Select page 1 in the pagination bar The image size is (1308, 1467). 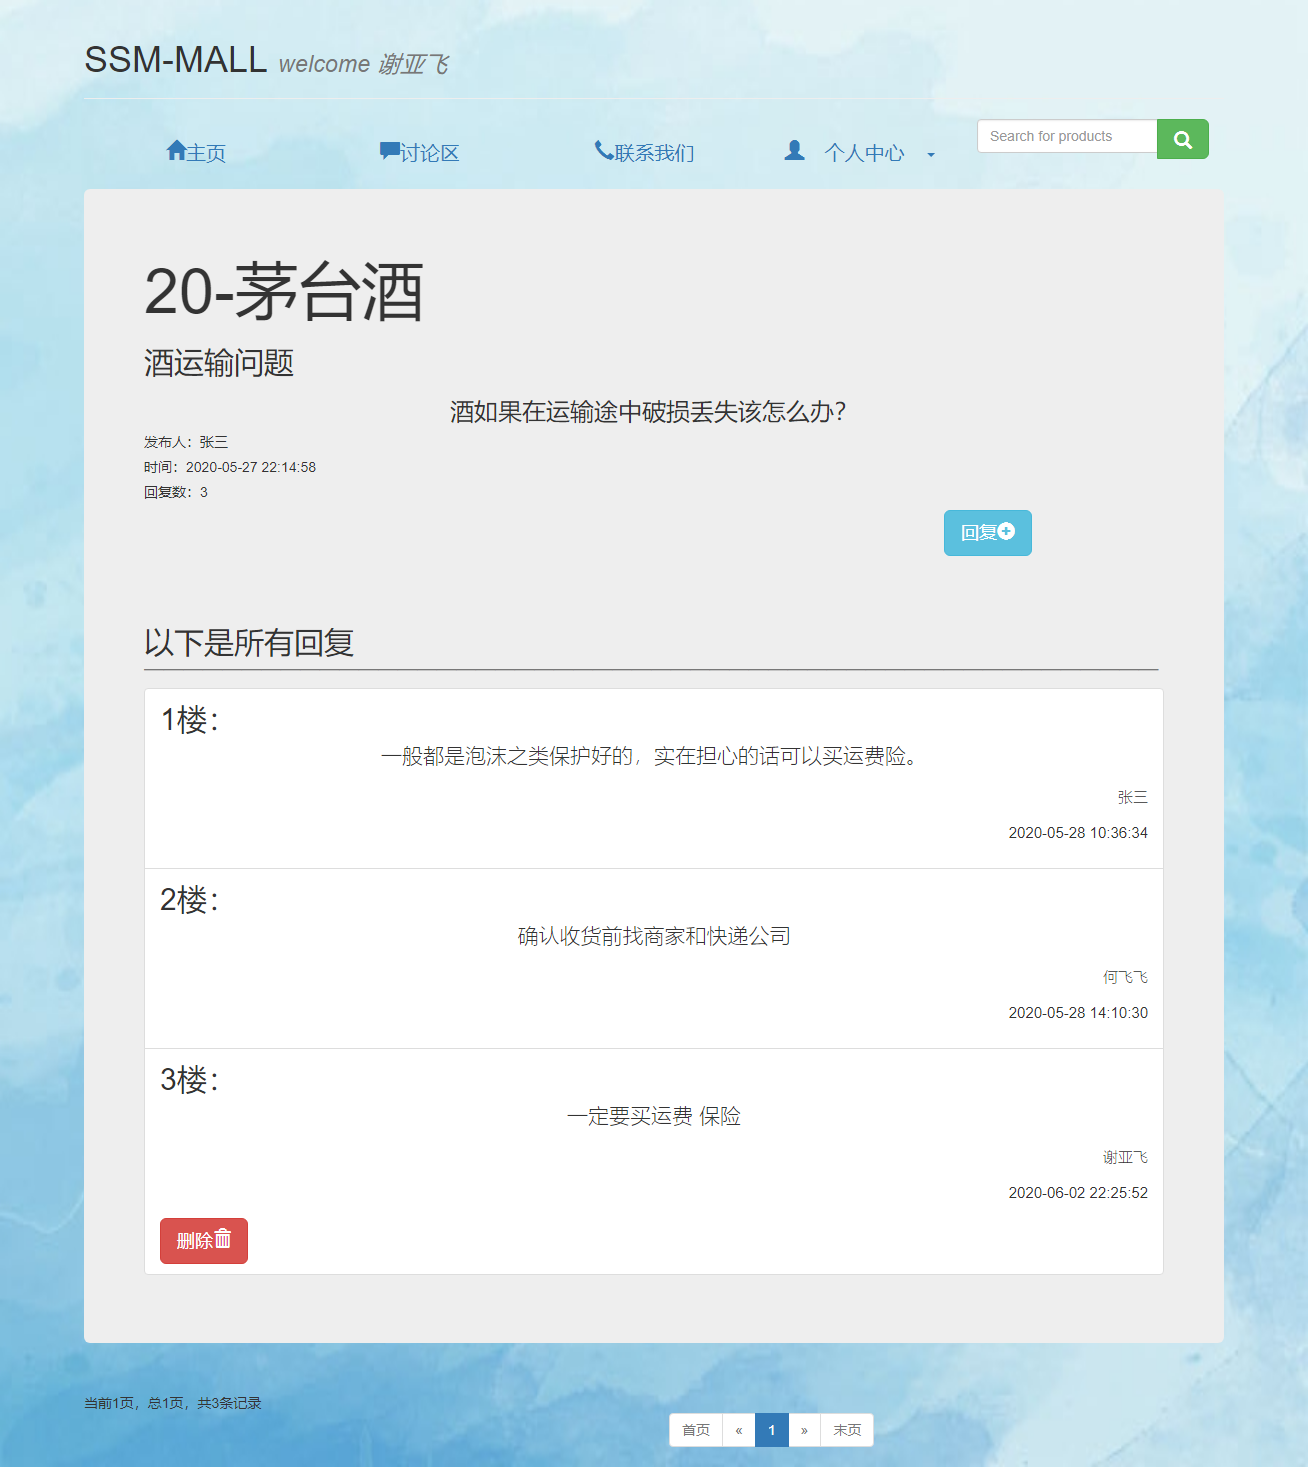(x=771, y=1430)
